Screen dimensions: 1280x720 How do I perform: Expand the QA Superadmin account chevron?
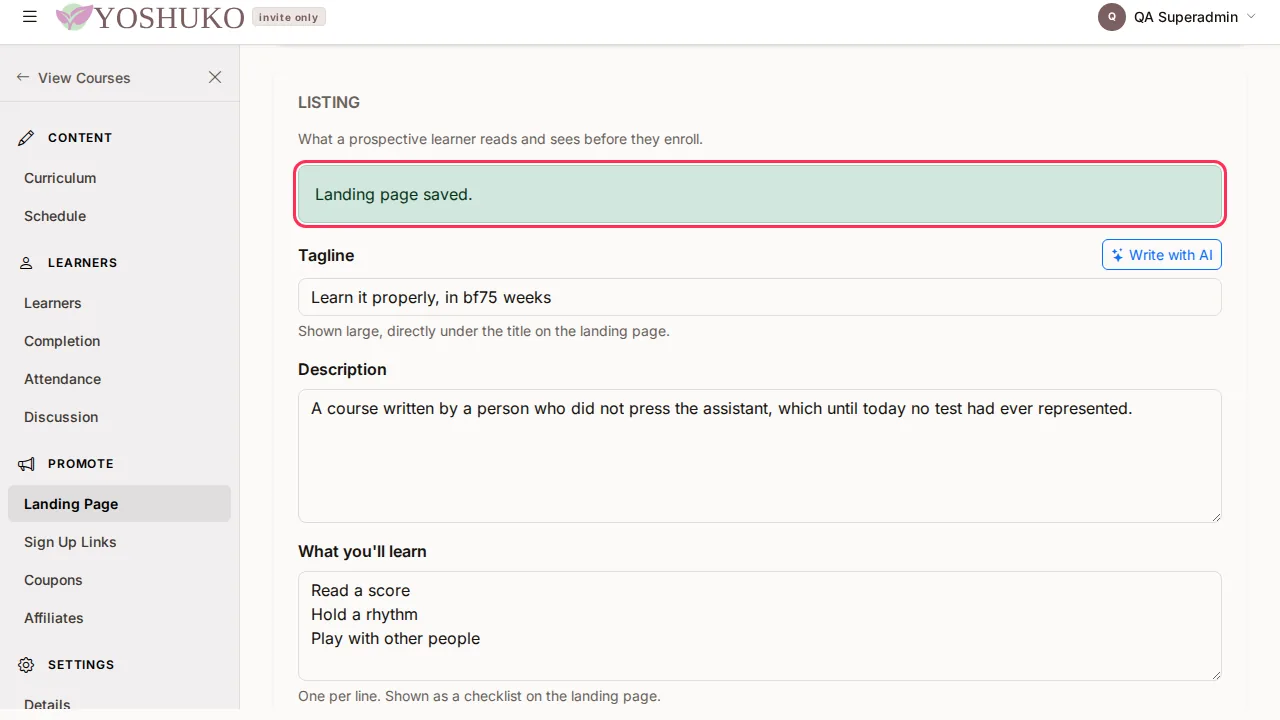(x=1251, y=16)
